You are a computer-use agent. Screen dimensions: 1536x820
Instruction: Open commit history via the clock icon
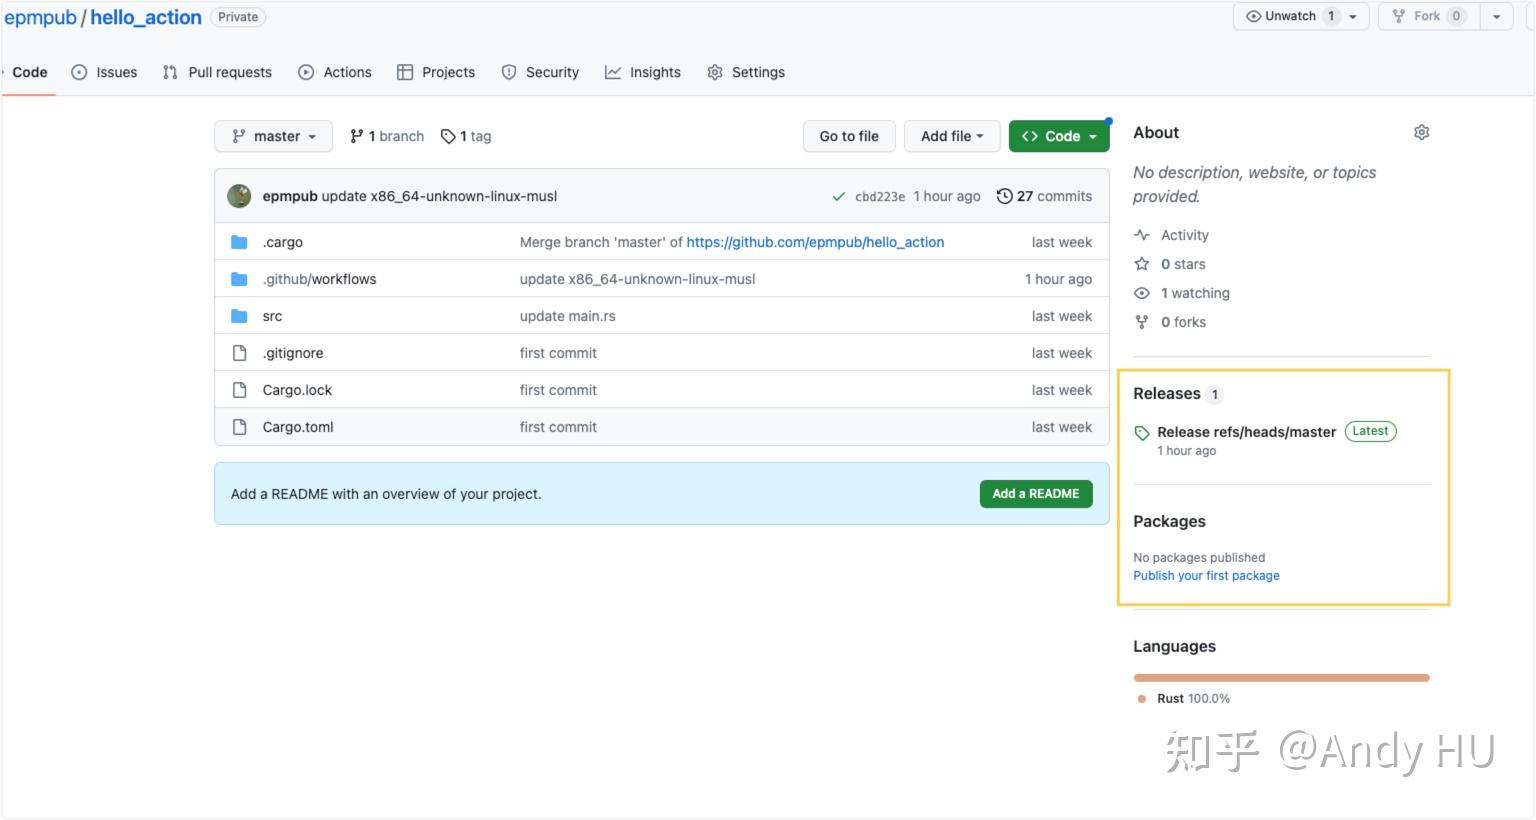click(x=1005, y=196)
